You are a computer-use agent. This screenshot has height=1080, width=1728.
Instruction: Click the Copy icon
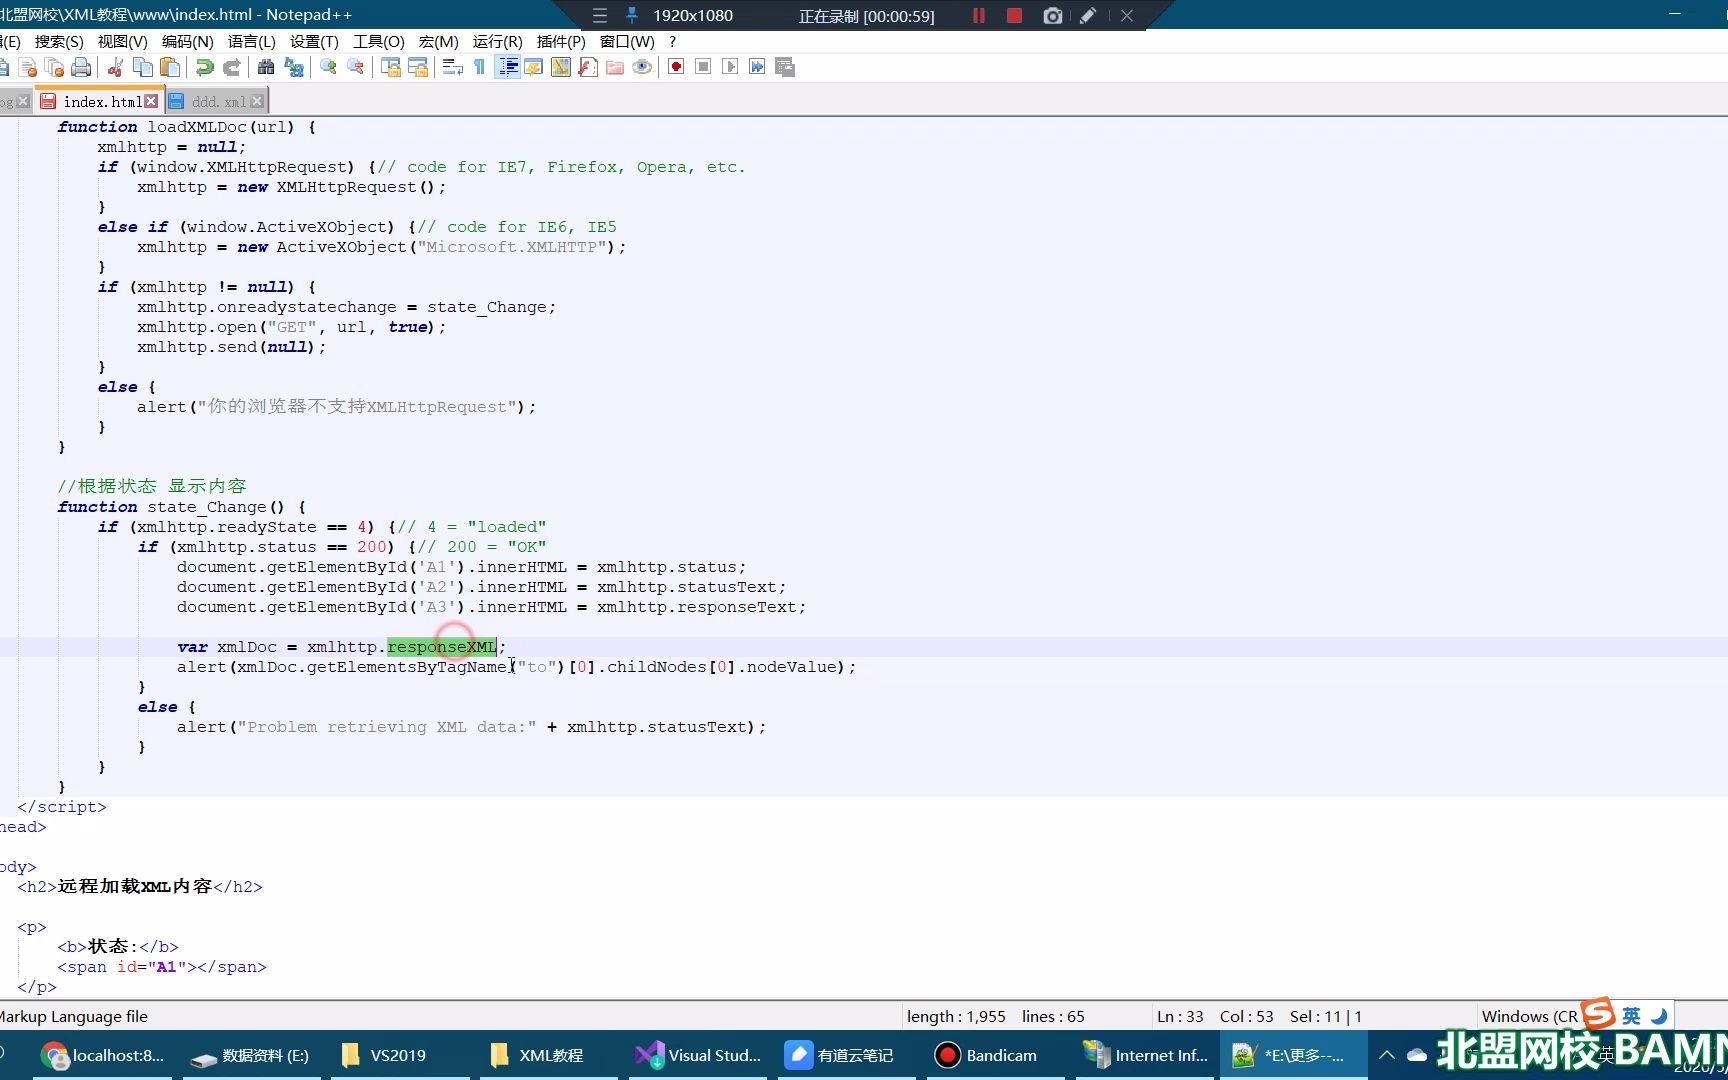click(142, 67)
